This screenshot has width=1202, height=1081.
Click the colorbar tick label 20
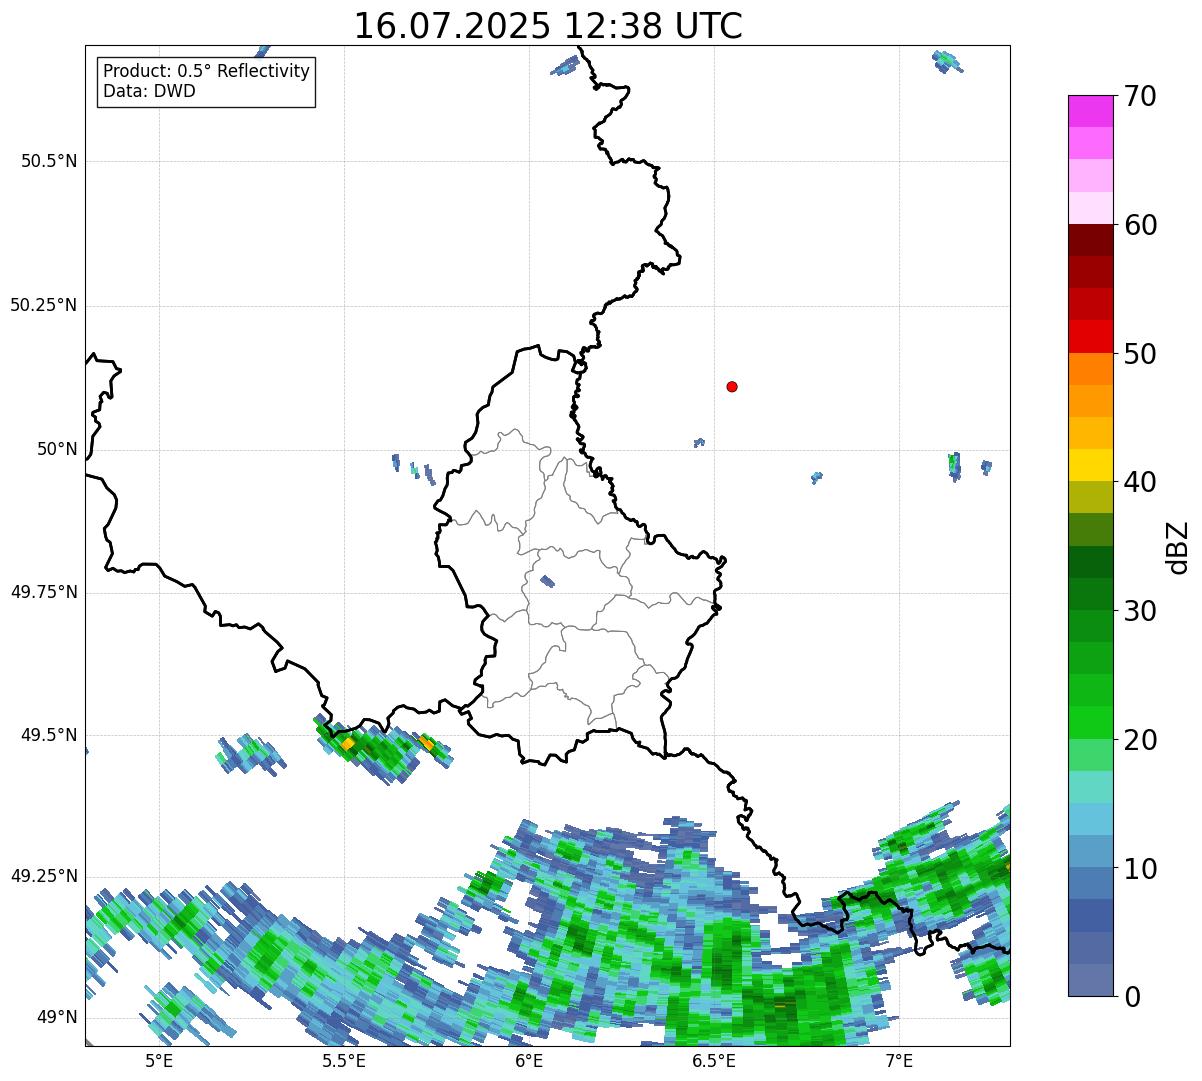(1140, 740)
